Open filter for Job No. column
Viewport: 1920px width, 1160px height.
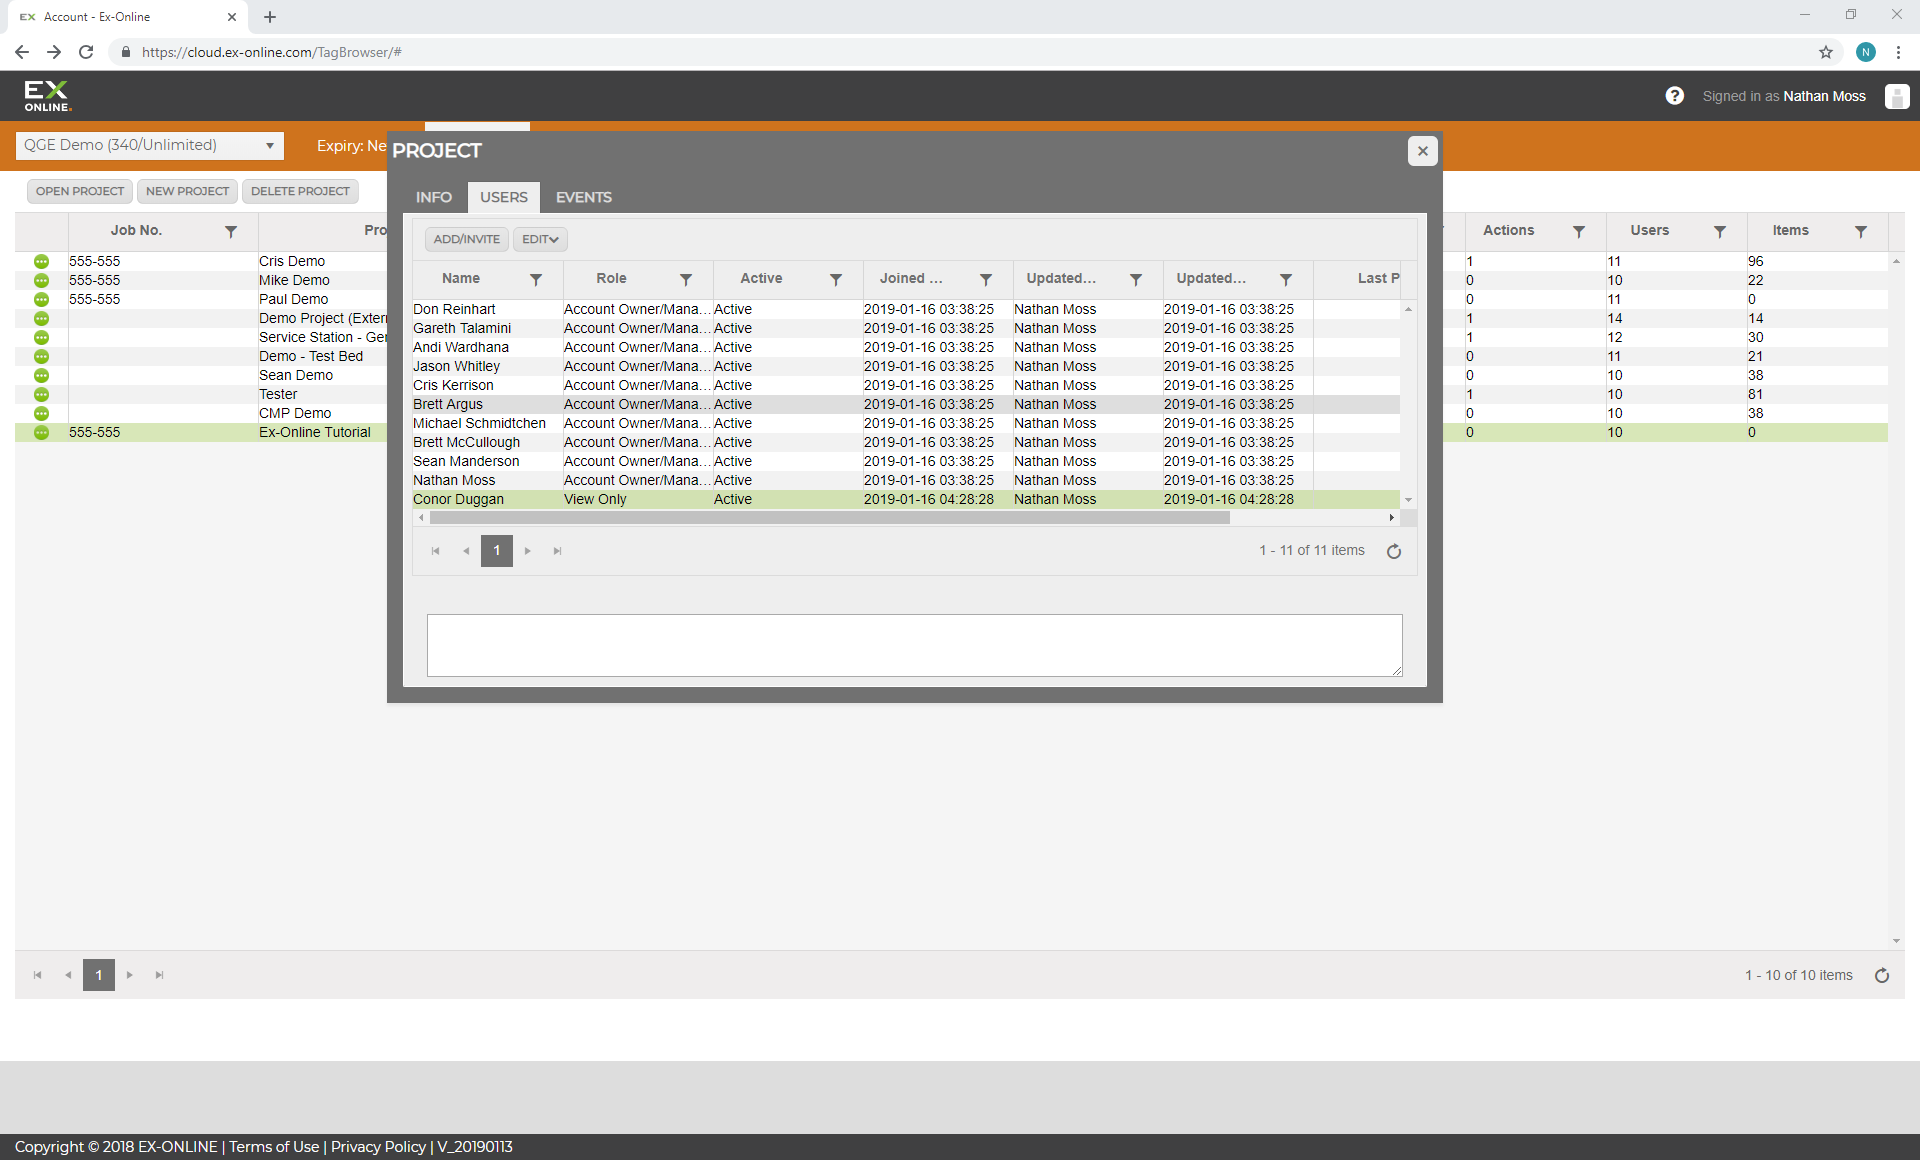click(x=231, y=231)
